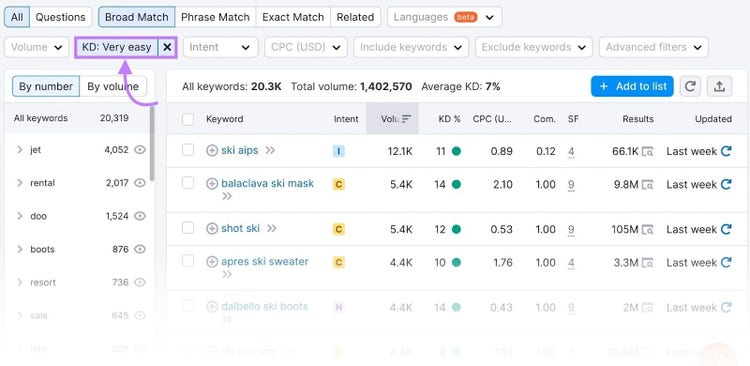Click the Volume column sort icon
The width and height of the screenshot is (750, 366).
click(x=407, y=119)
